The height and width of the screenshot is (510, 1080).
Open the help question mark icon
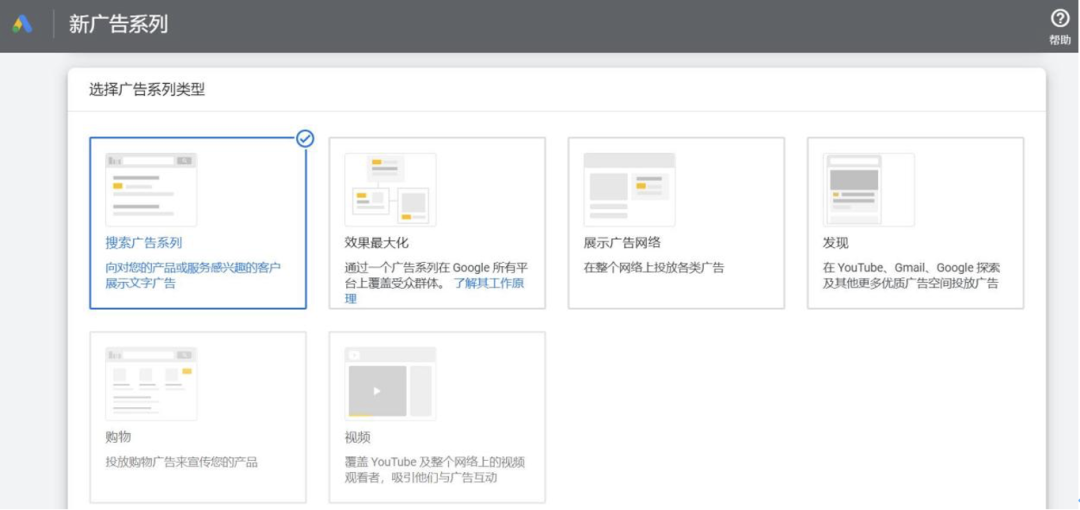(x=1060, y=19)
